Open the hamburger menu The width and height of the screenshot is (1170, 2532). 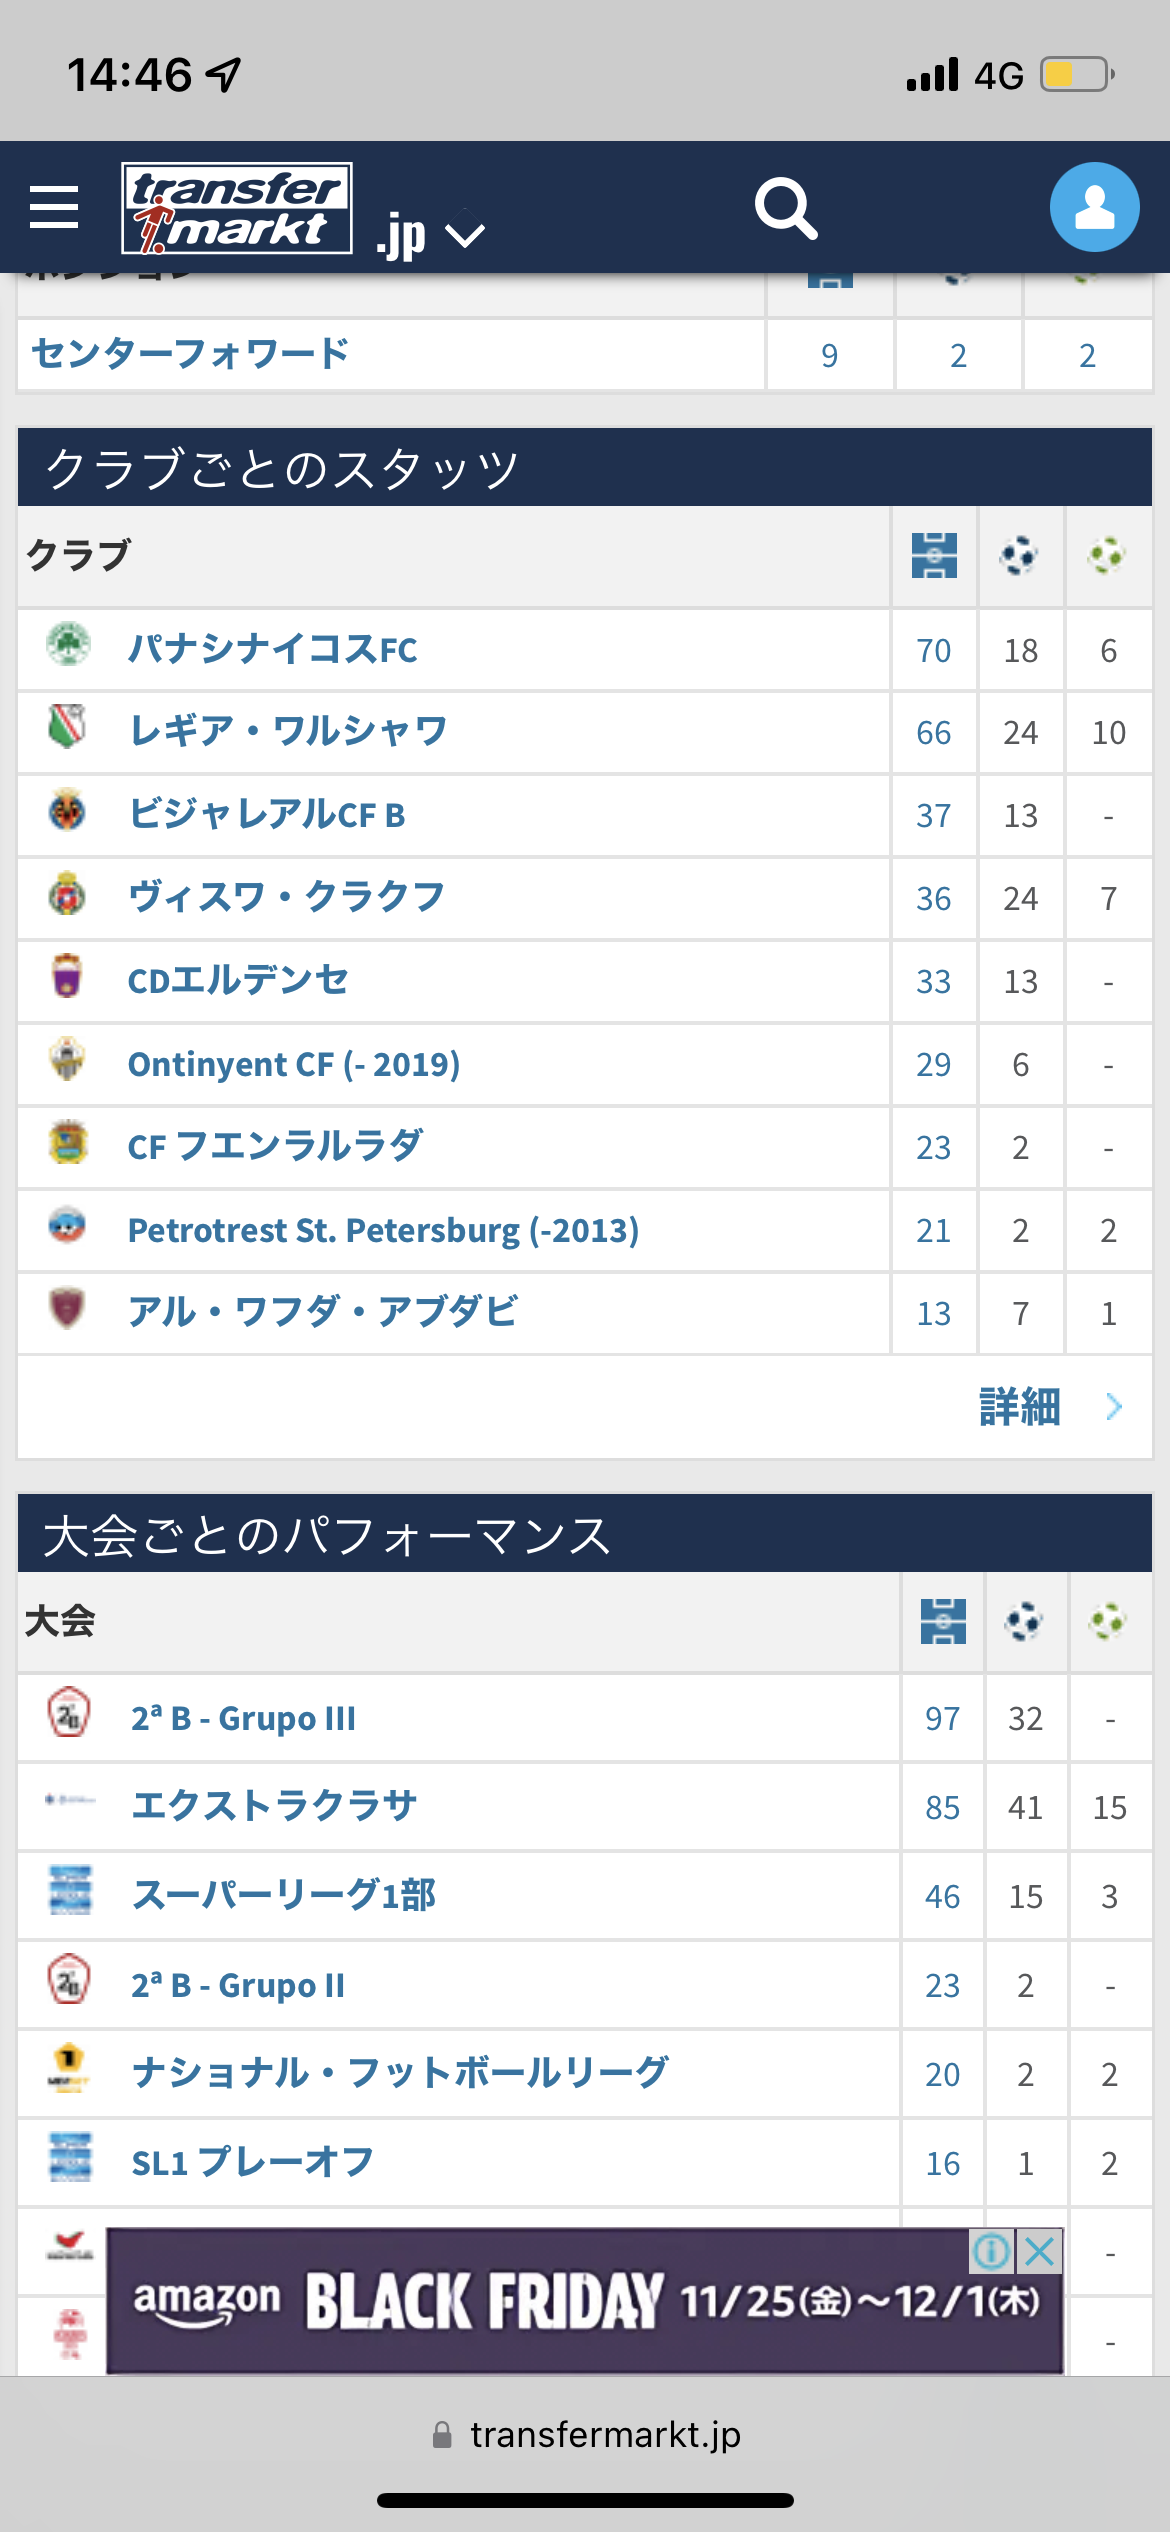coord(54,207)
